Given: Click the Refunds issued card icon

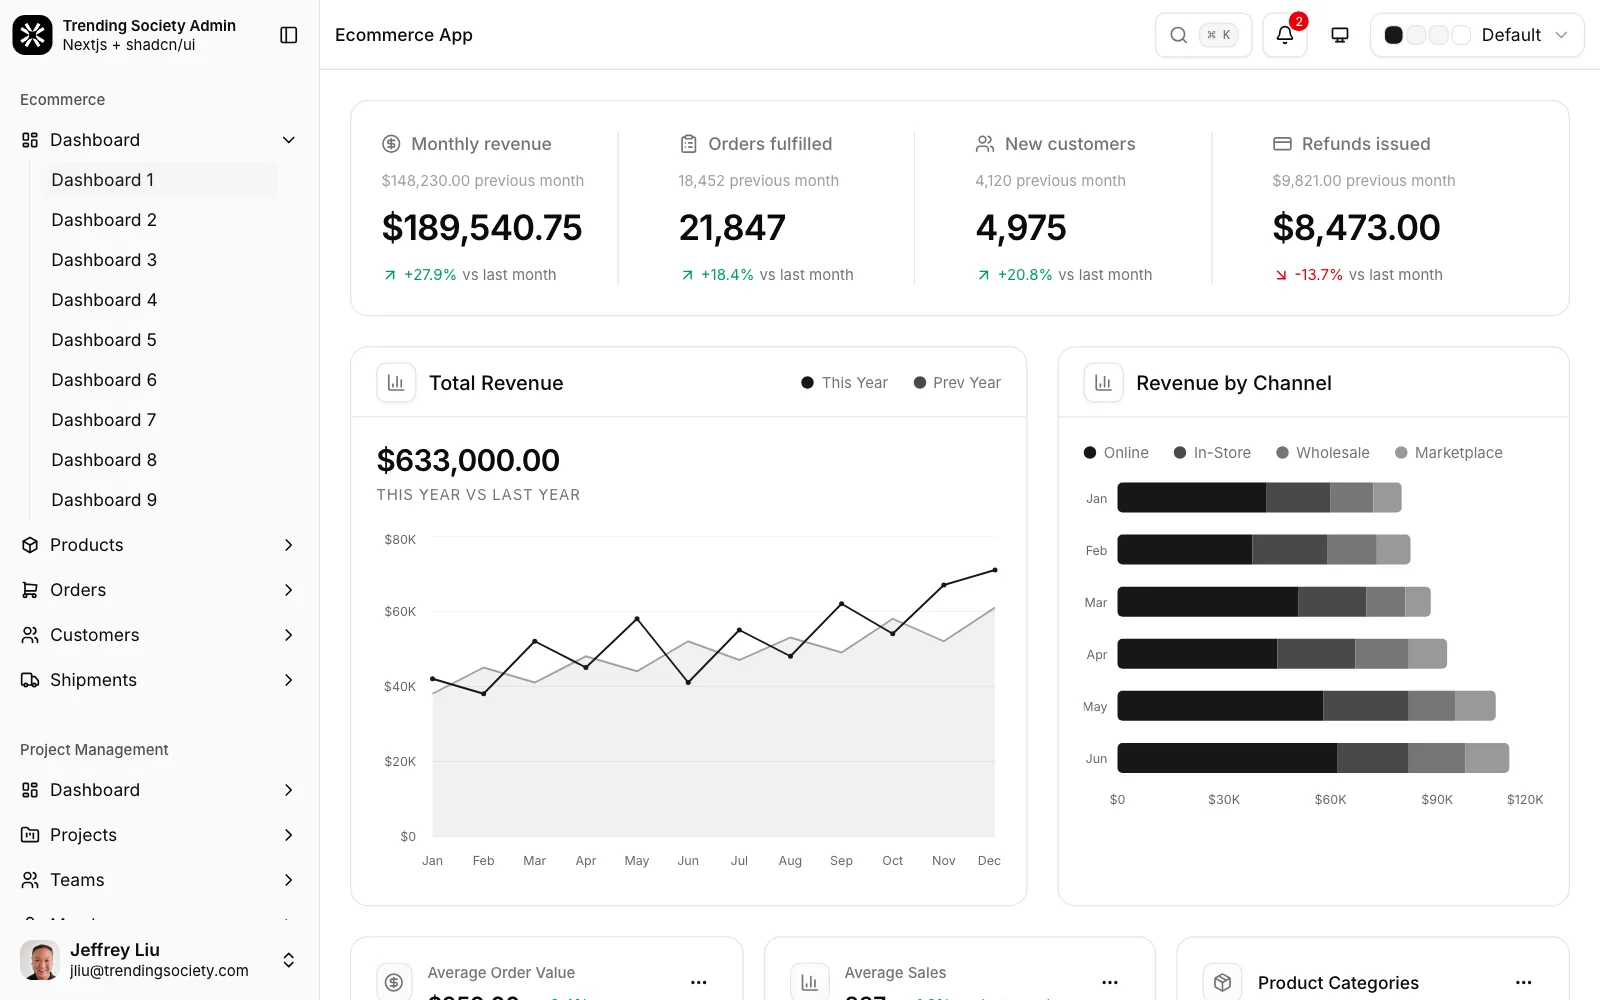Looking at the screenshot, I should pos(1282,144).
